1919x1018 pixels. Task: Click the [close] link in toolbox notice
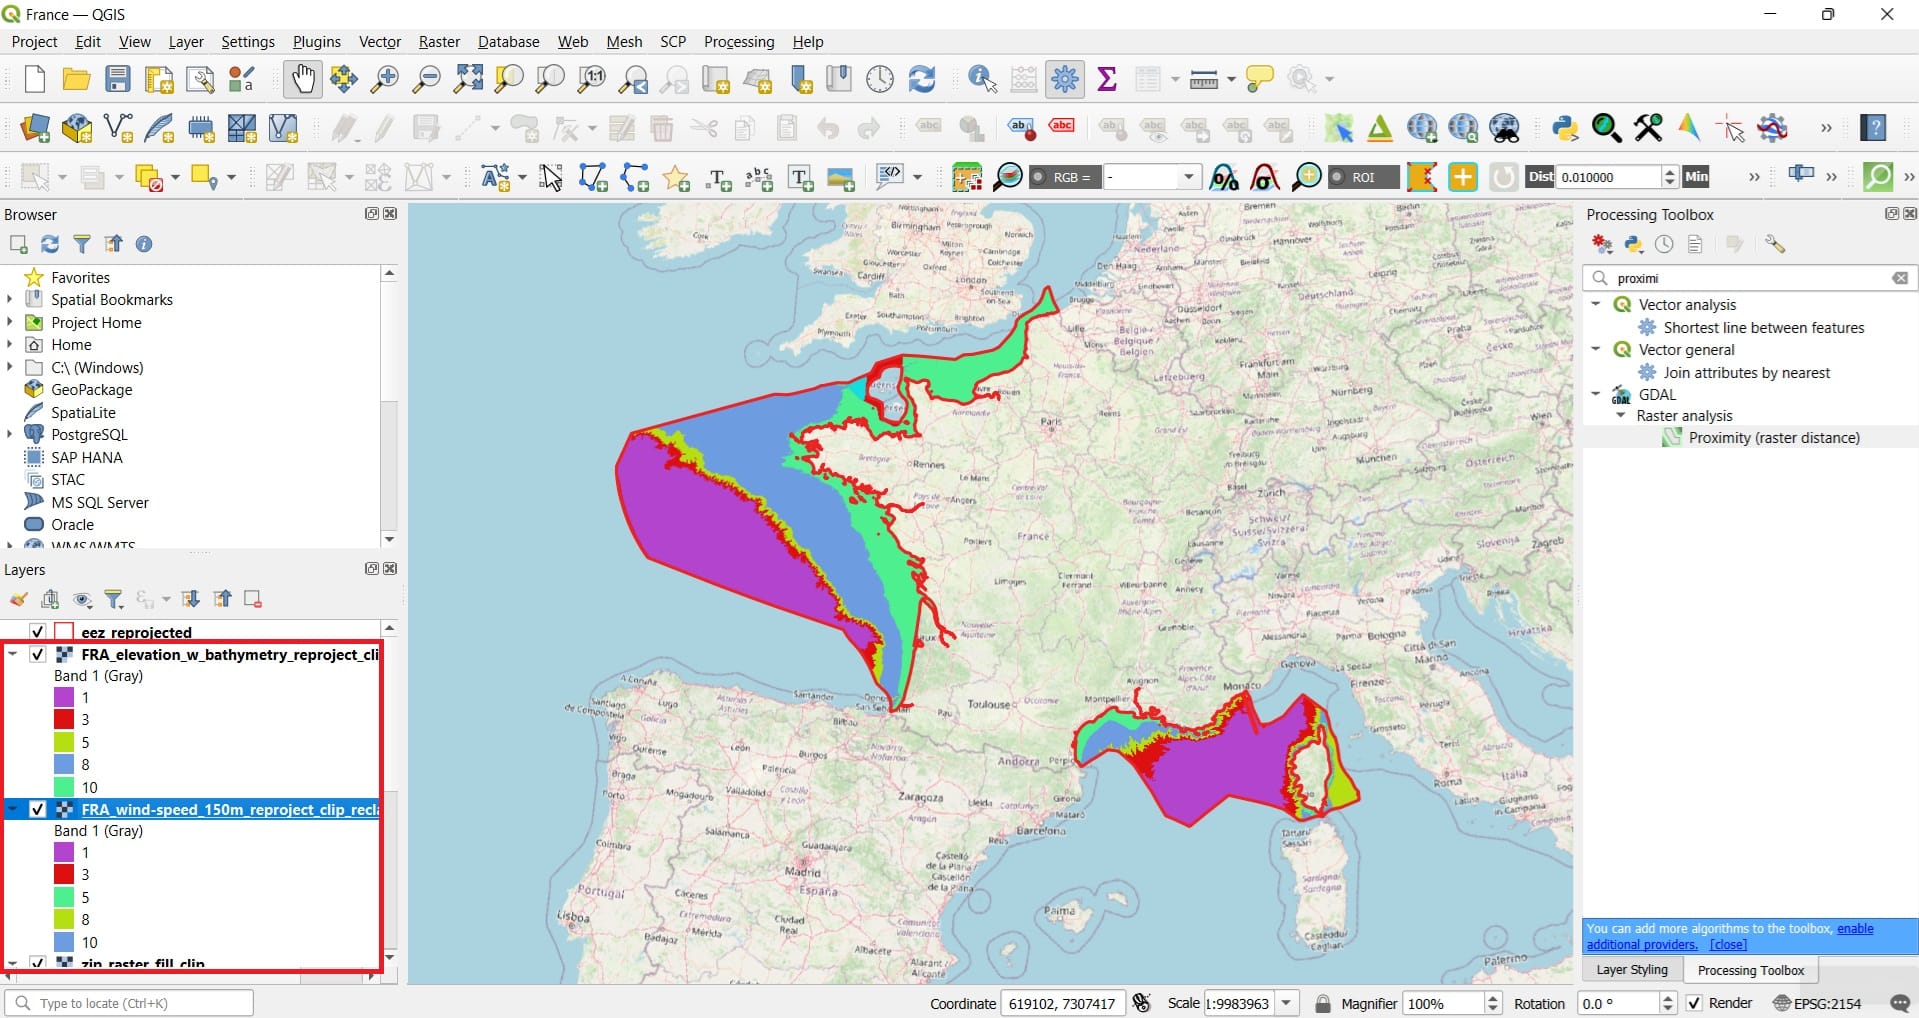(1728, 944)
